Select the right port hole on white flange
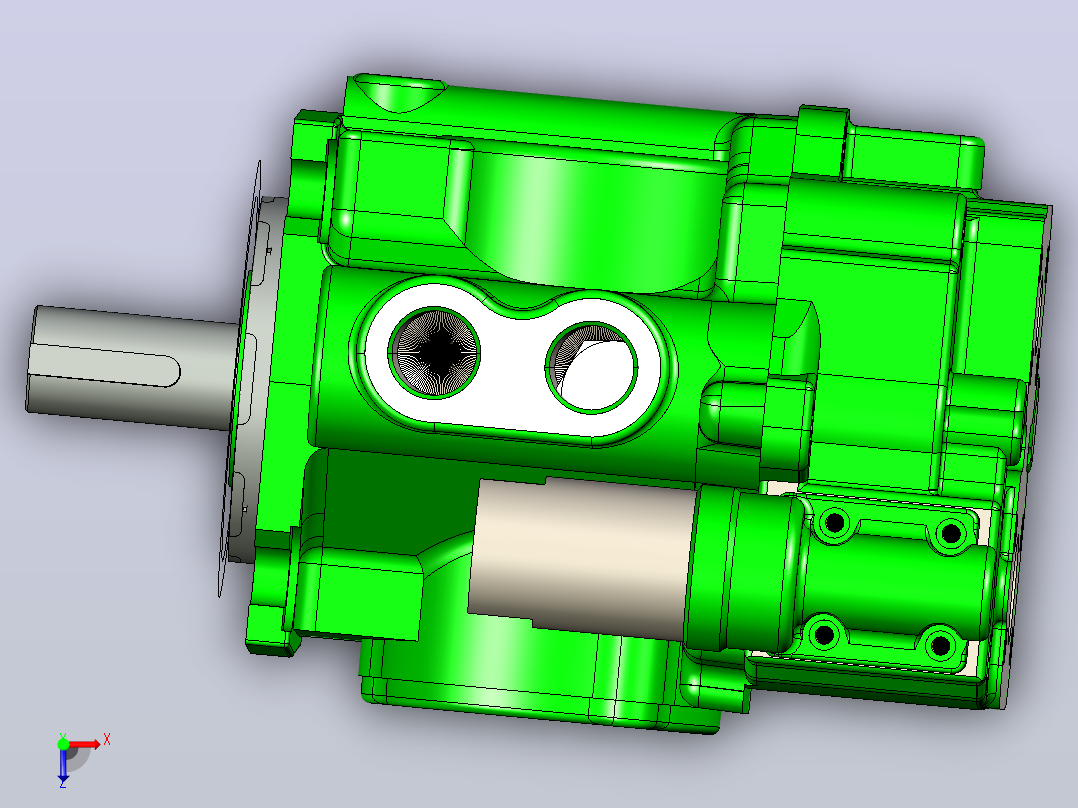 click(x=592, y=368)
